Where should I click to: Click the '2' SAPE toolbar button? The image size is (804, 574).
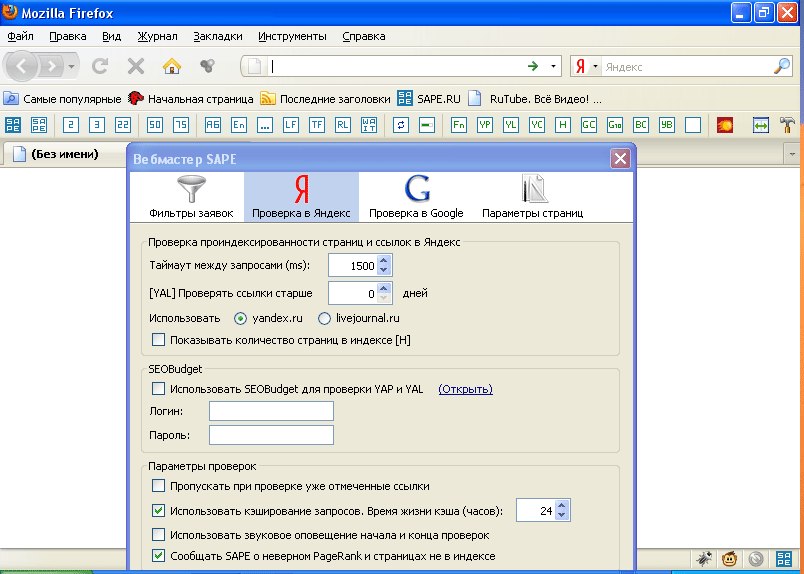(71, 125)
